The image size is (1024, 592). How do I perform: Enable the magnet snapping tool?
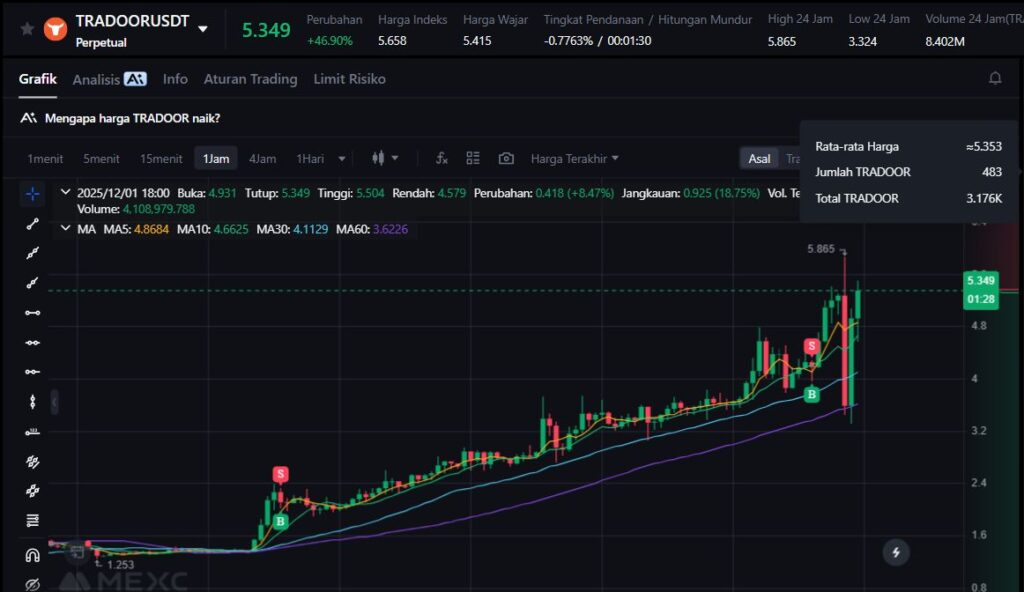pyautogui.click(x=33, y=555)
